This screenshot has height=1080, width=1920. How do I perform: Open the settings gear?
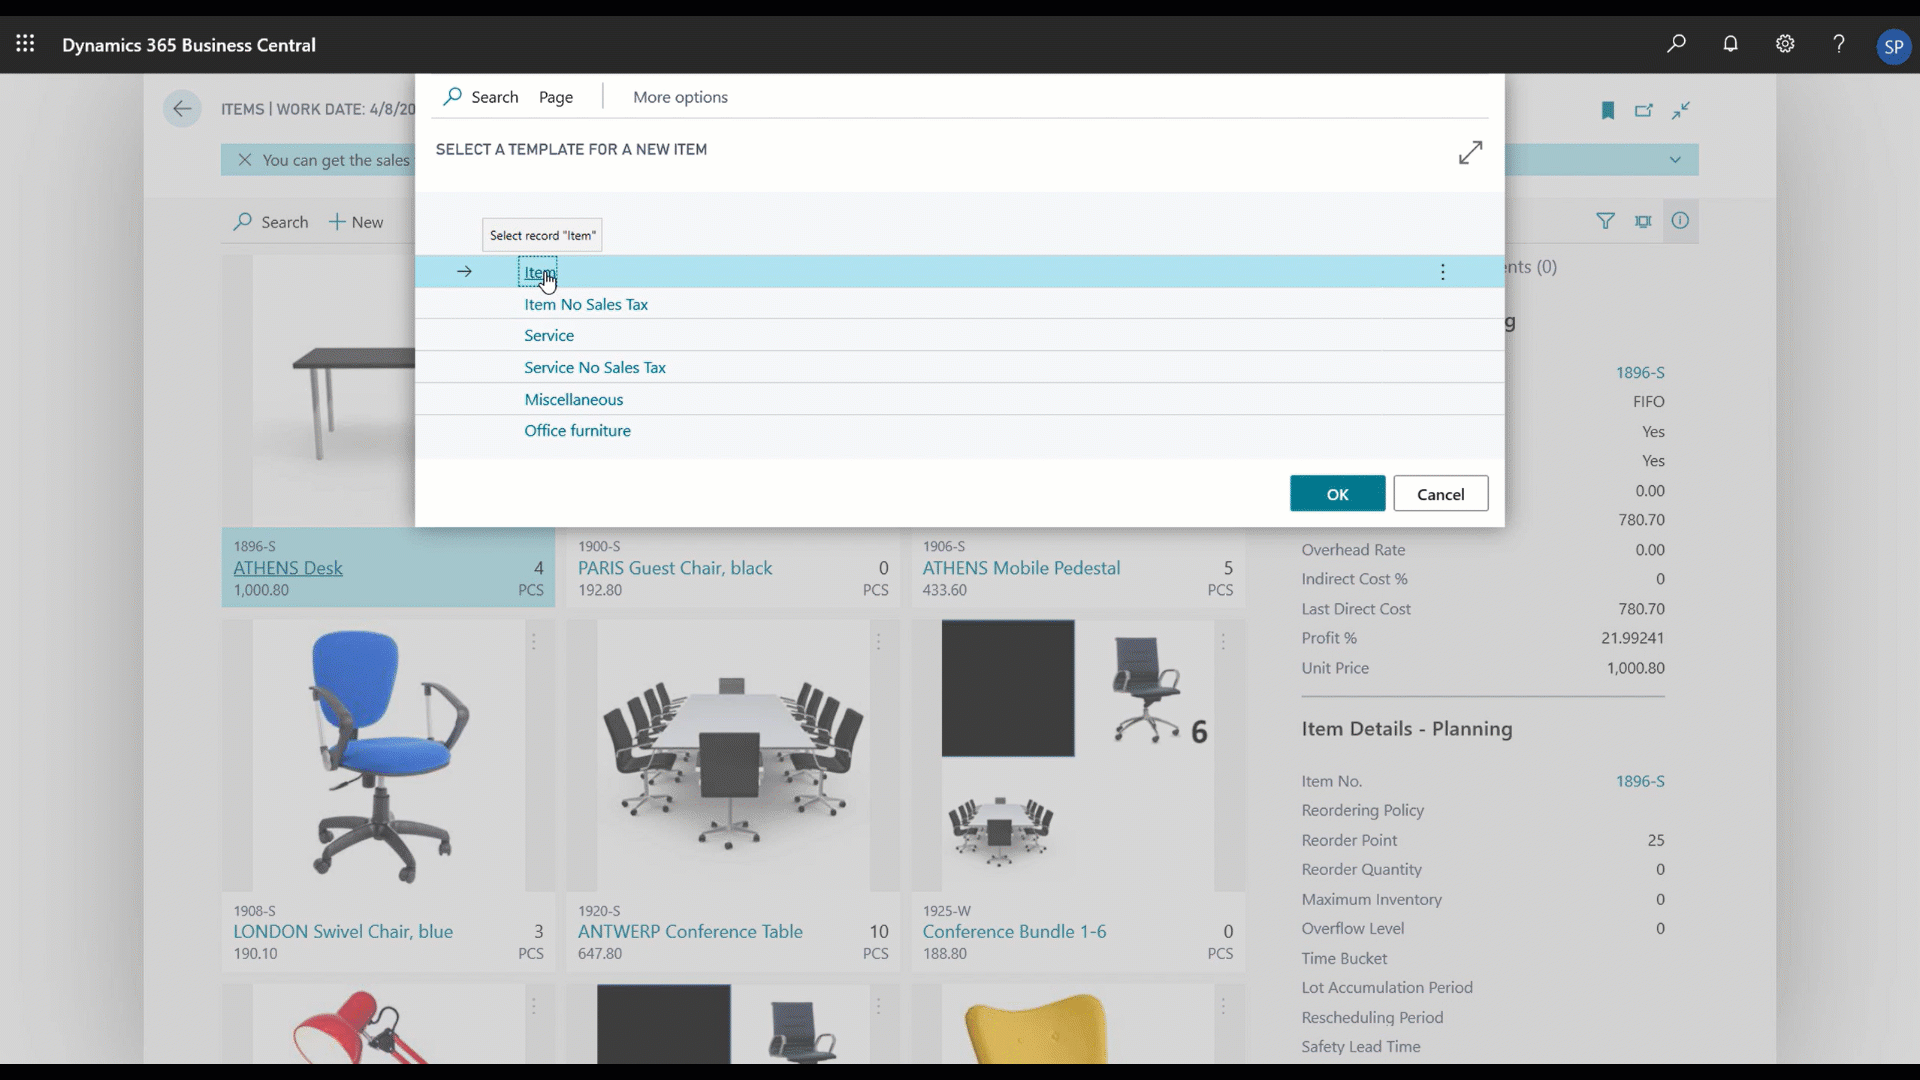(x=1785, y=44)
